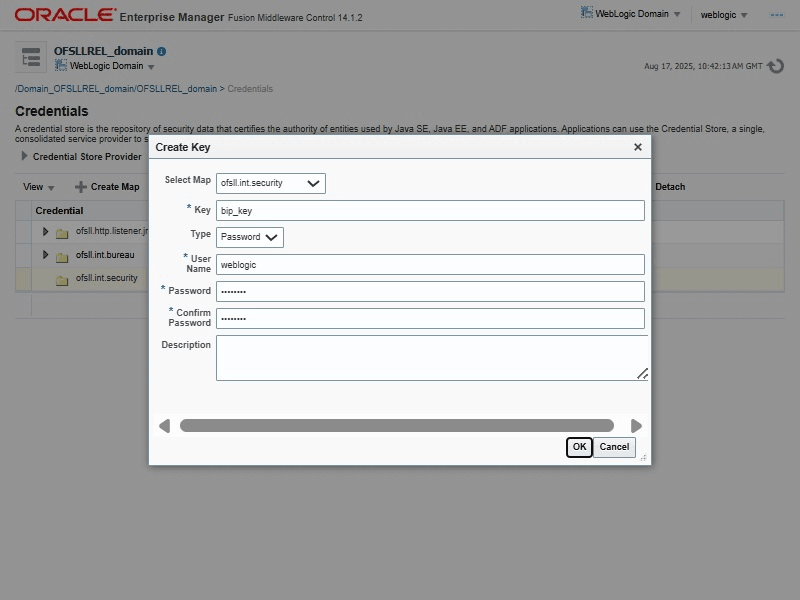Expand the ofsll.int.bureau node
Screen dimensions: 800x600
[45, 254]
